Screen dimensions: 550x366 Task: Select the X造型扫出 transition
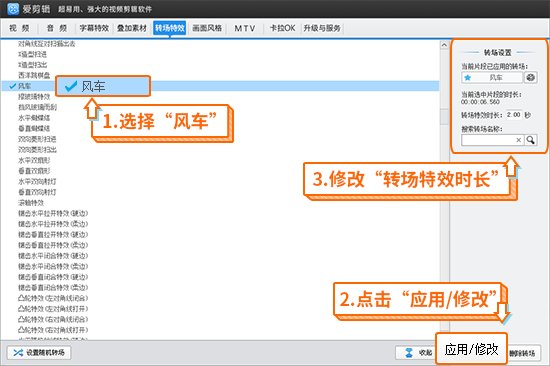point(32,65)
